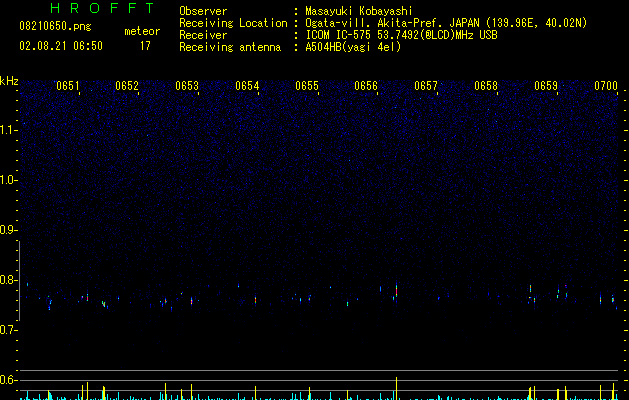Click the 0653 time marker
629x400 pixels.
(x=187, y=86)
